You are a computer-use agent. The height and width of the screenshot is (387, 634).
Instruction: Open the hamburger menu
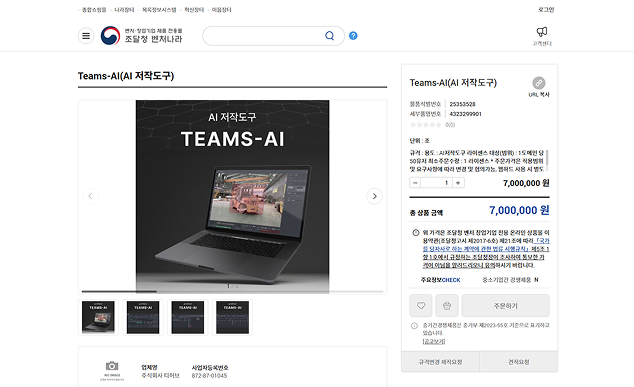point(86,36)
